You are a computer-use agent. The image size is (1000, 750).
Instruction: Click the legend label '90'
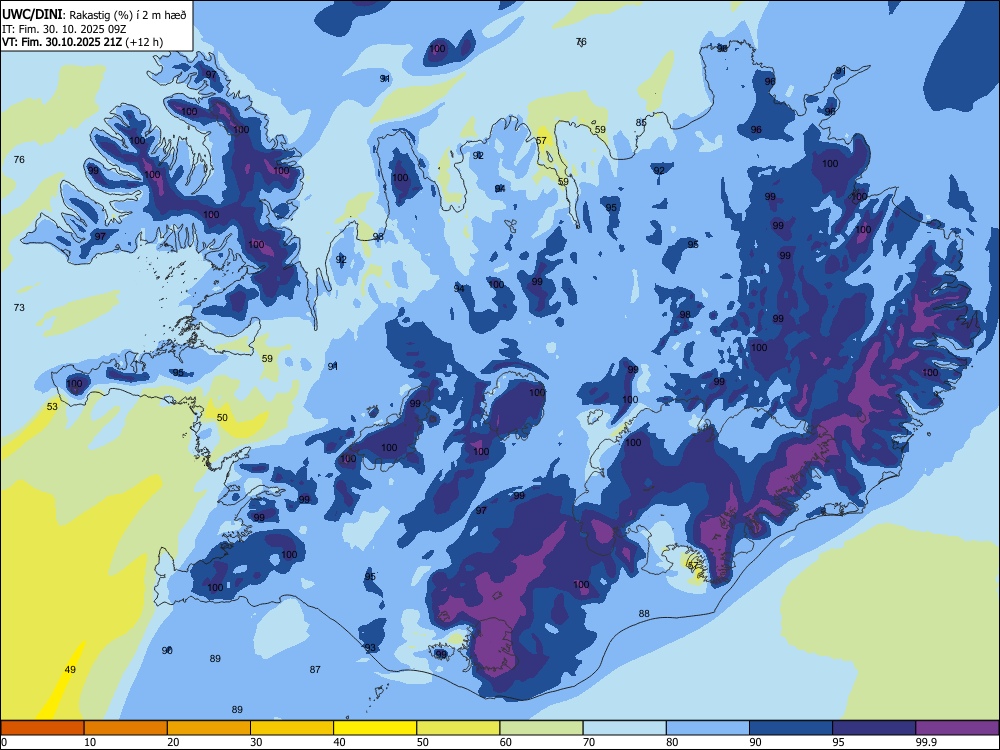(x=755, y=742)
